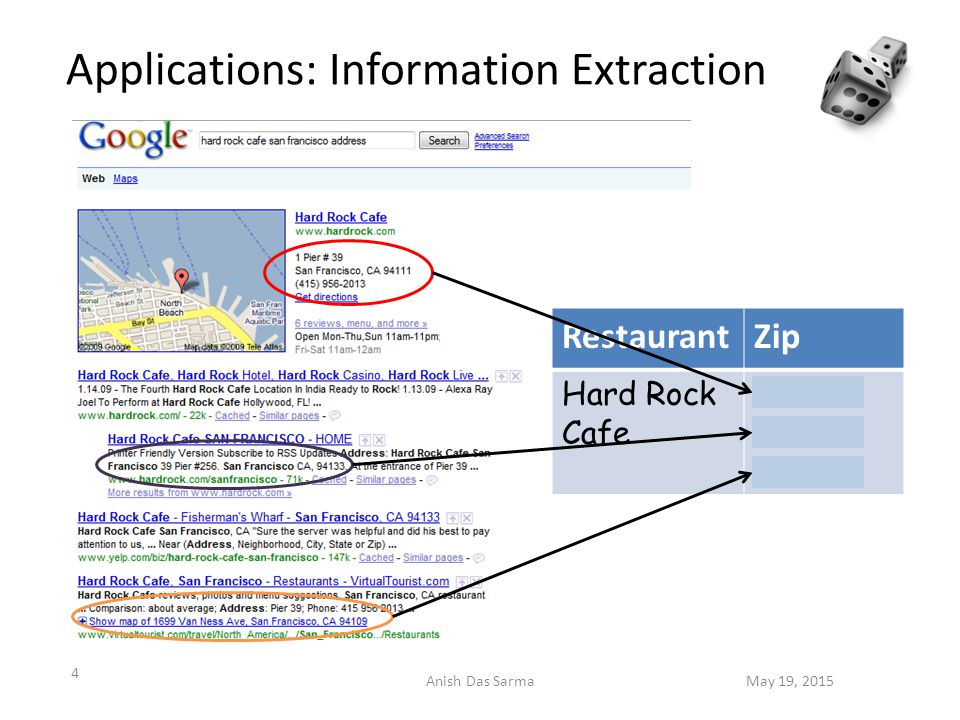Remove the Hard Rock Hotel, Casino result
Image resolution: width=960 pixels, height=720 pixels.
point(516,376)
